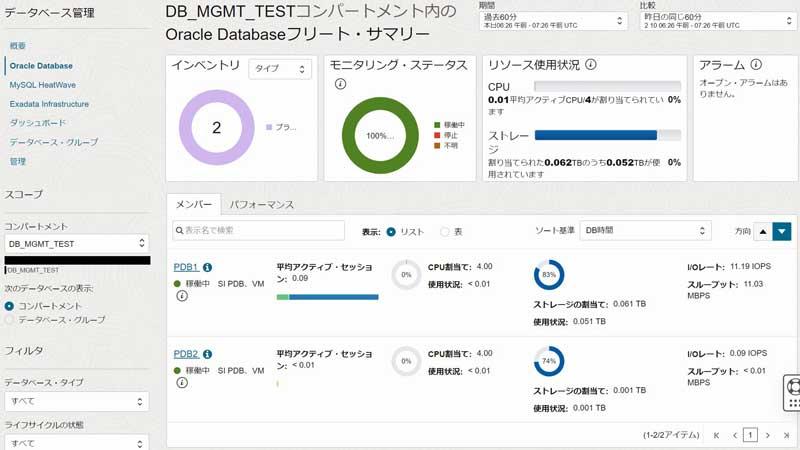Click 稼働中 green legend swatch
The image size is (800, 450).
(437, 125)
